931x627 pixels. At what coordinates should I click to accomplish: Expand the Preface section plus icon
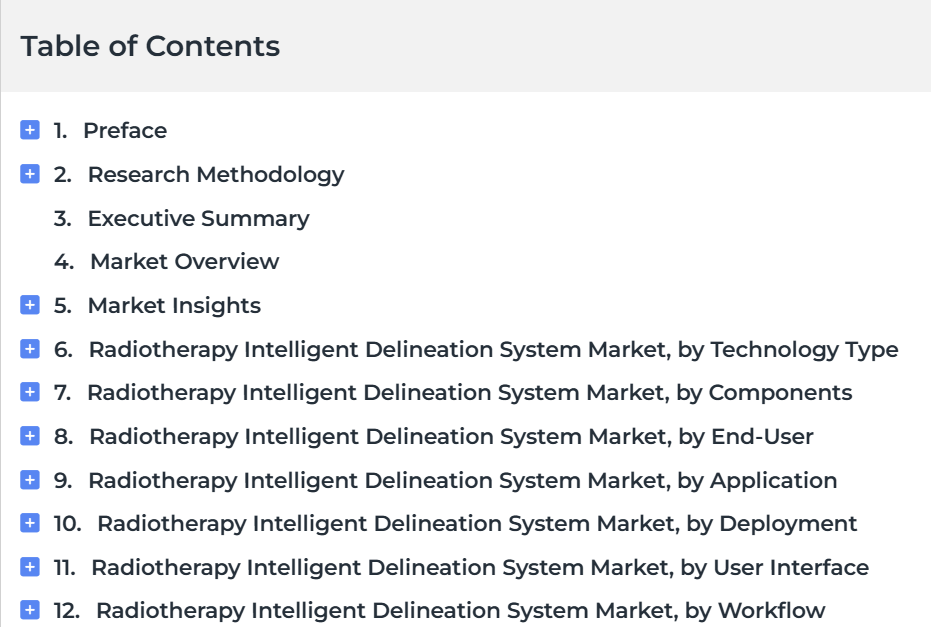30,130
